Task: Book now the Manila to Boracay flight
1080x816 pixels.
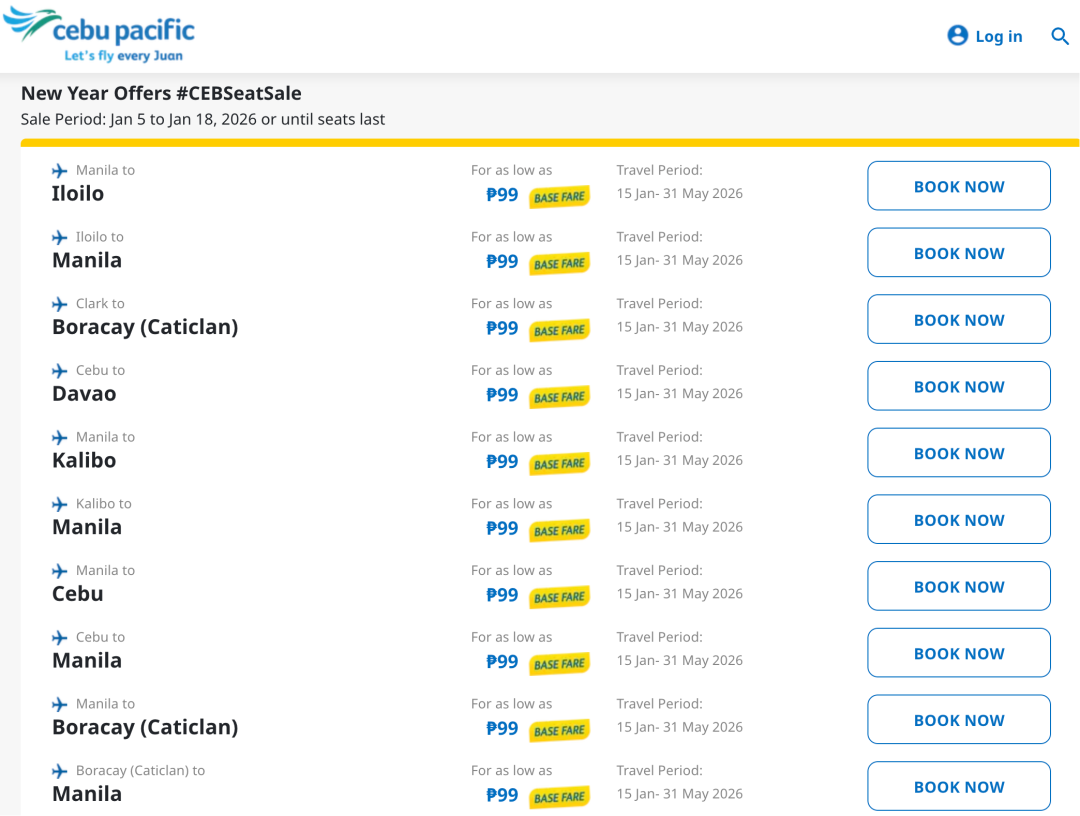Action: click(959, 720)
